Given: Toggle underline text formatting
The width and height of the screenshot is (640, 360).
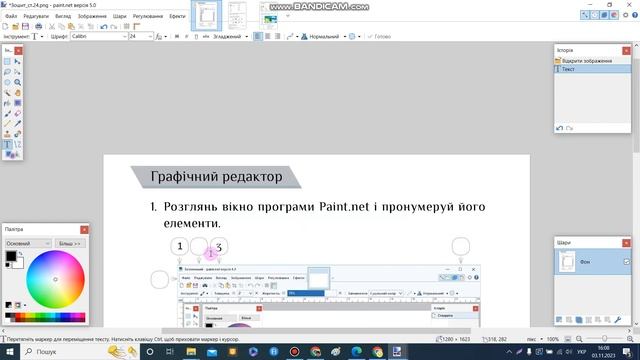Looking at the screenshot, I should click(x=196, y=36).
